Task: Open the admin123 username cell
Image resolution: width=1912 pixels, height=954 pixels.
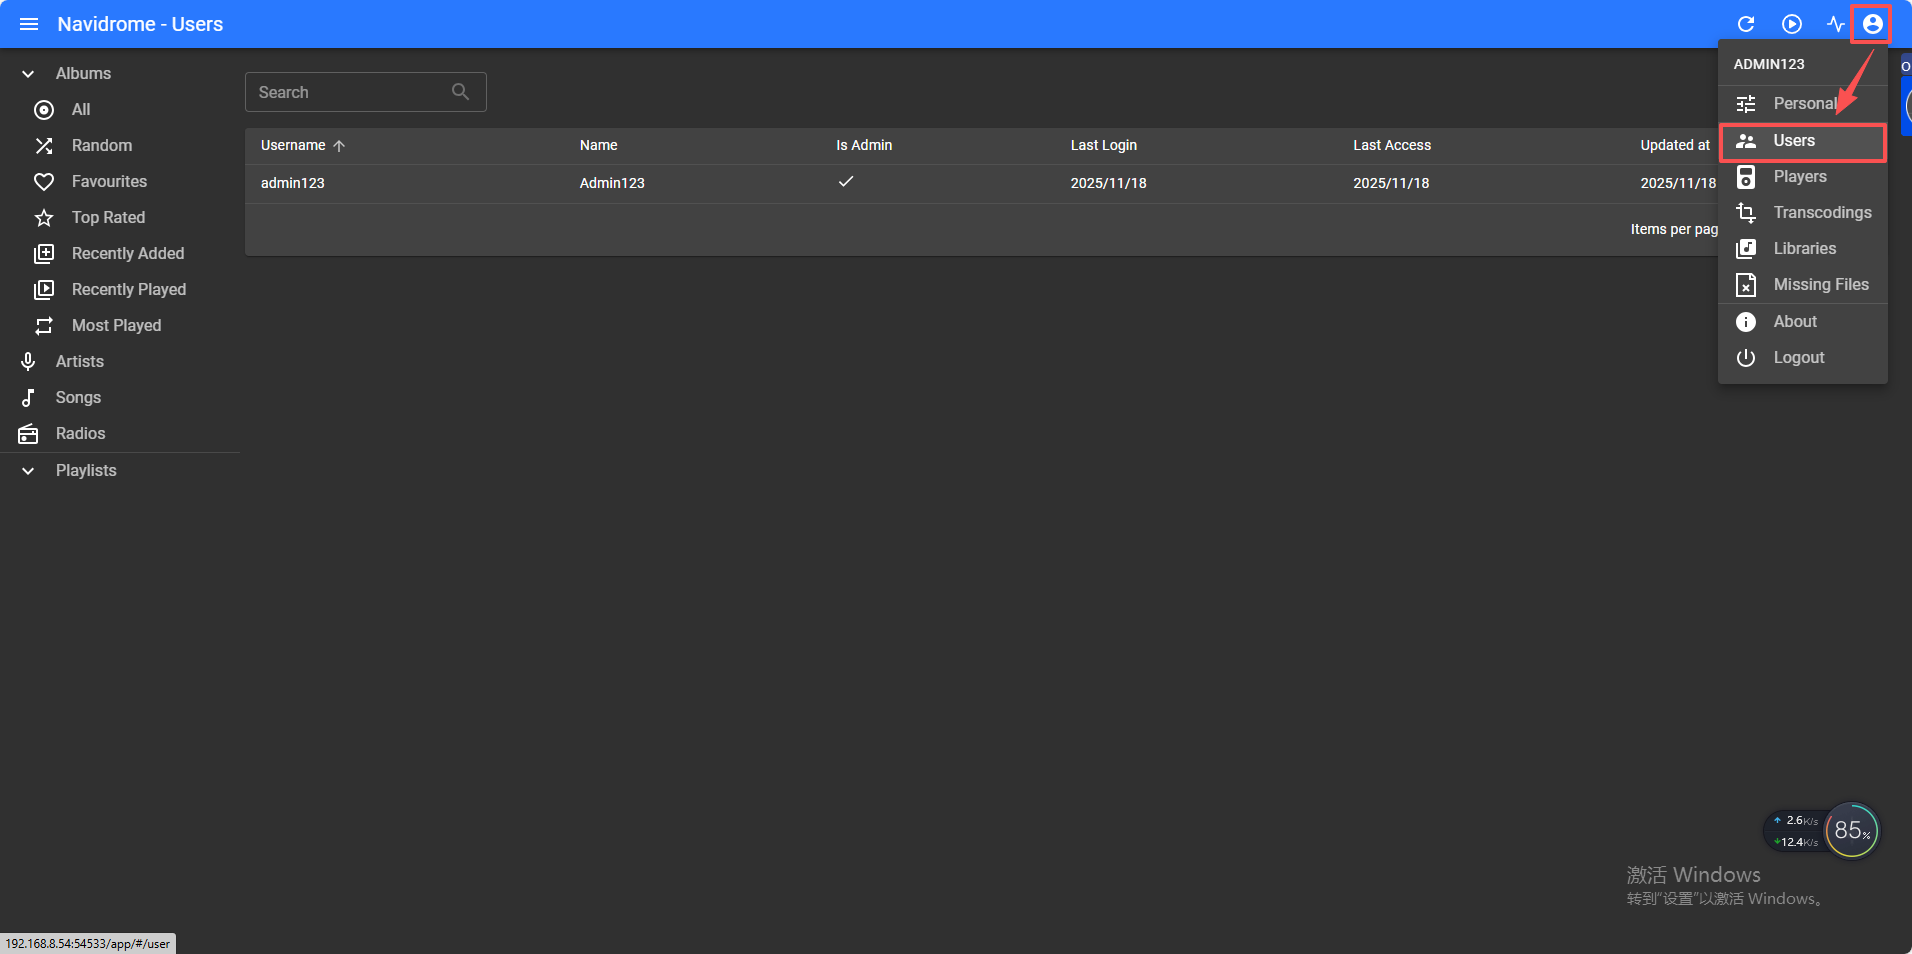Action: (x=293, y=184)
